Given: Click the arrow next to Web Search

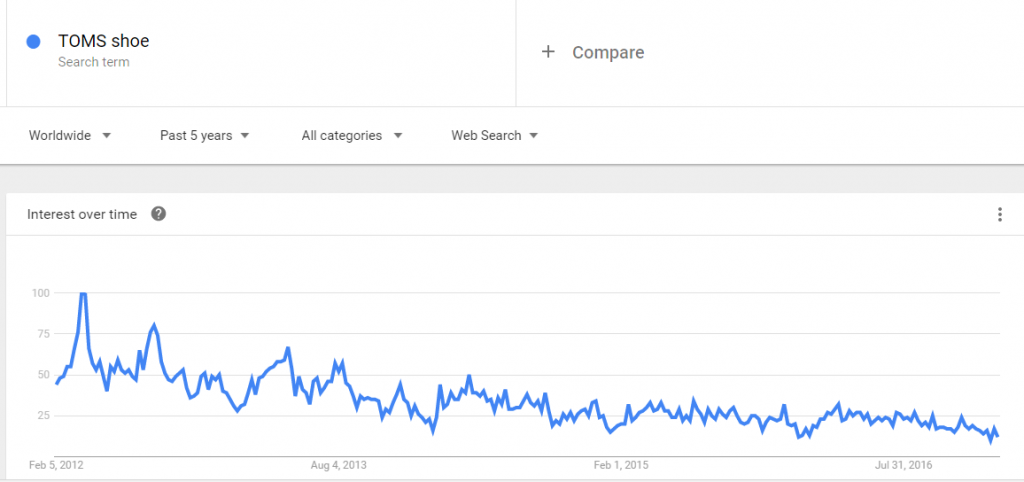Looking at the screenshot, I should click(x=534, y=136).
